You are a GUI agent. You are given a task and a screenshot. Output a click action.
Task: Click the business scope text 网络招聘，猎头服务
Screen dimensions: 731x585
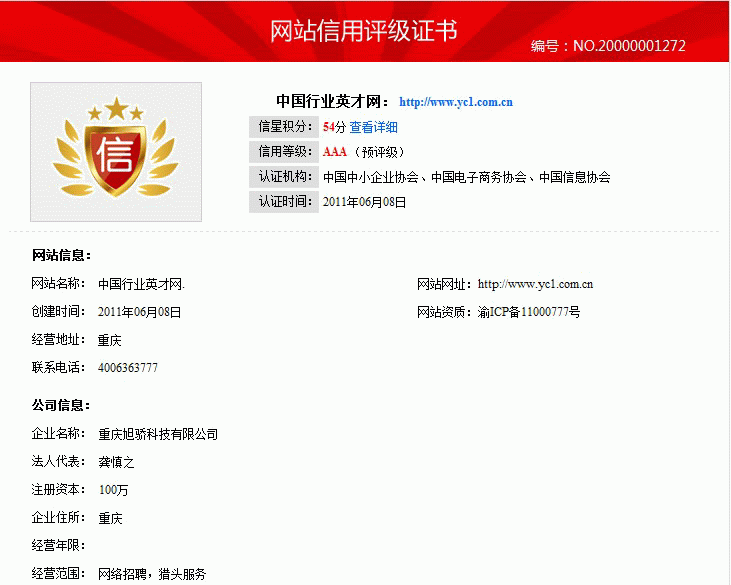pyautogui.click(x=152, y=574)
